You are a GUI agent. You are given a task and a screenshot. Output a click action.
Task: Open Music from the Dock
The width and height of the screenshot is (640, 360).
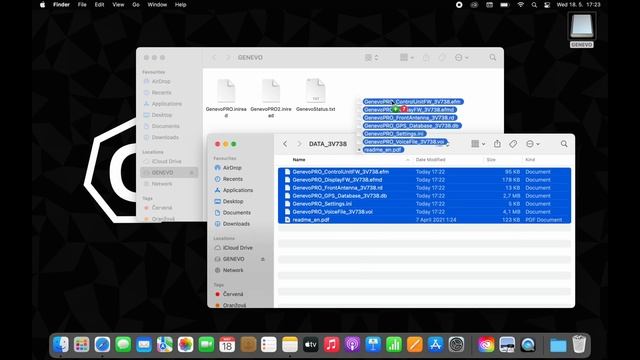[x=331, y=345]
